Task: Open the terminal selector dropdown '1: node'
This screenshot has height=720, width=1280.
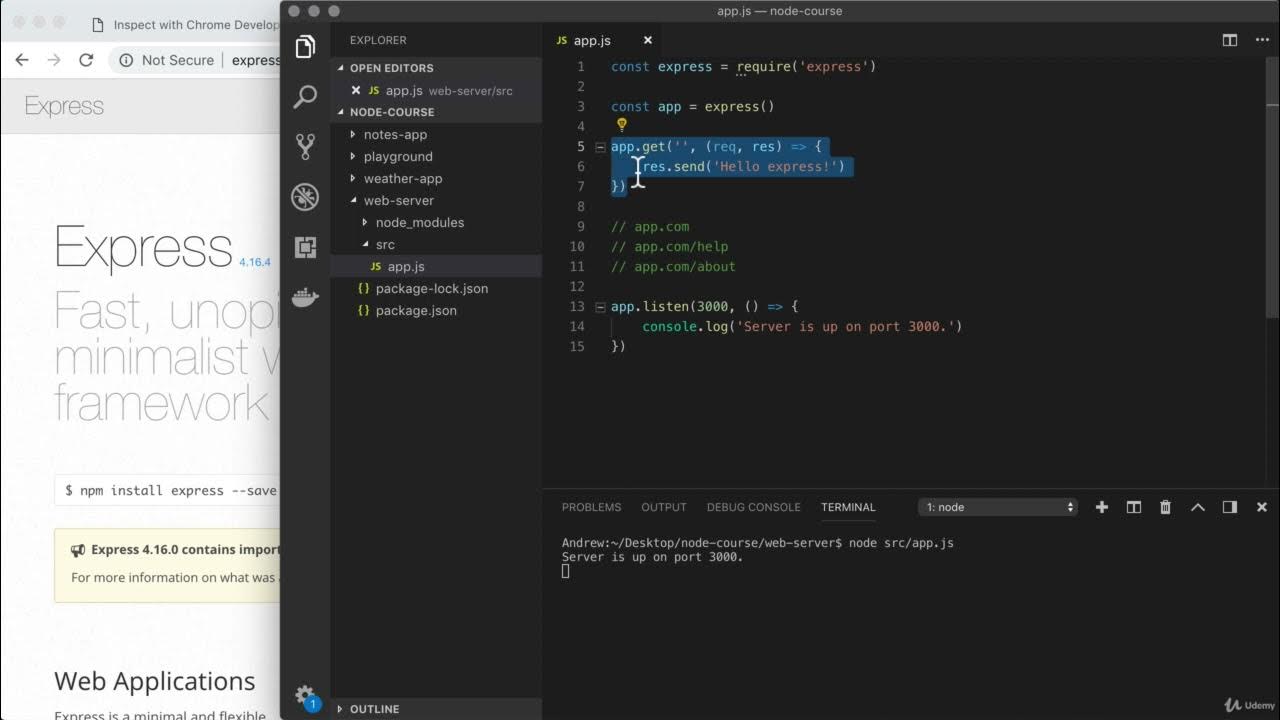Action: pos(998,507)
